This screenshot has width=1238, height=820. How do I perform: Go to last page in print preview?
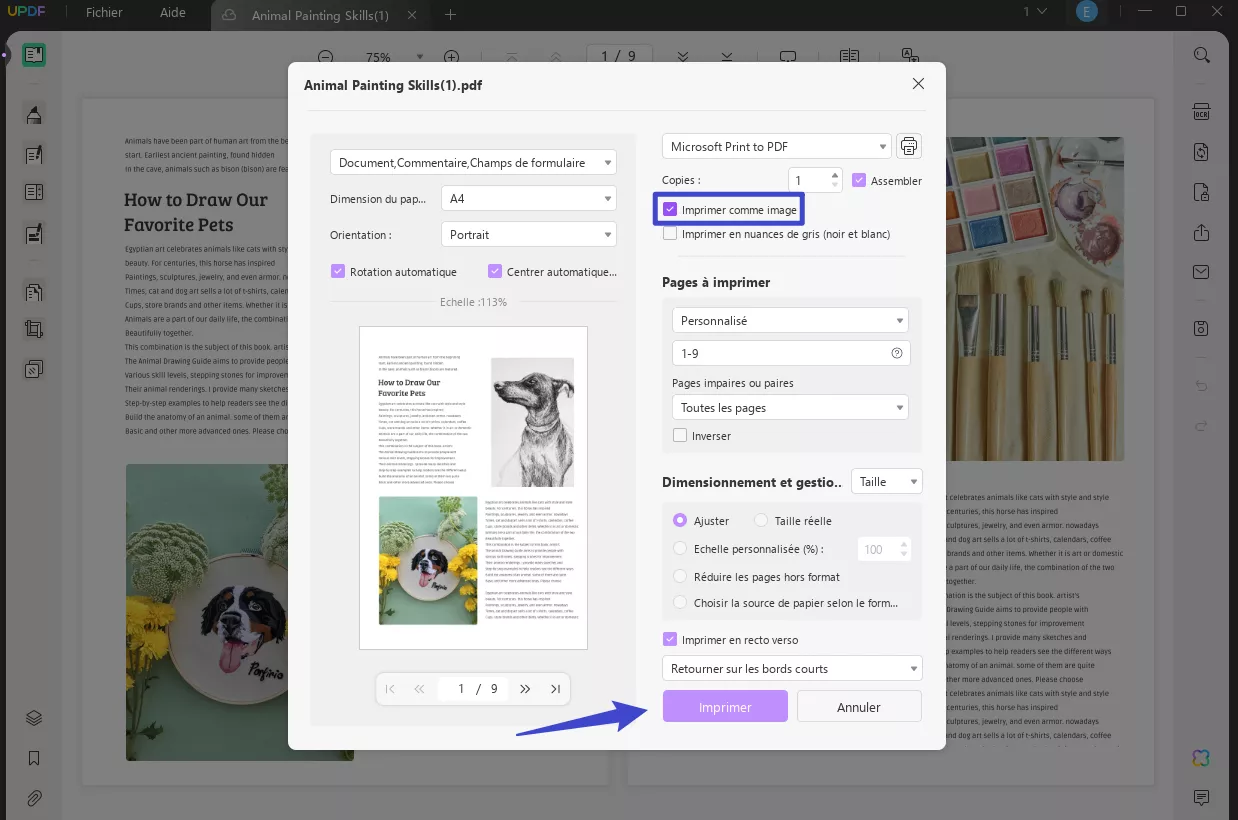click(x=555, y=689)
